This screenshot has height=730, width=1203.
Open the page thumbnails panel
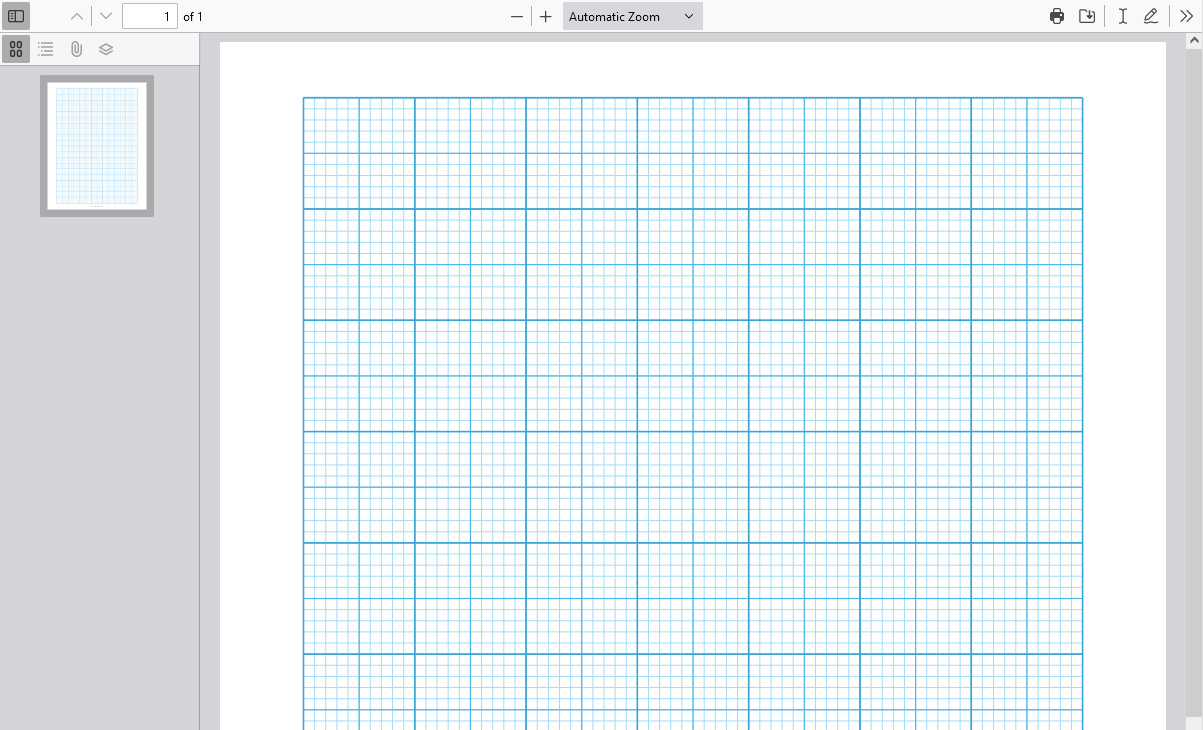[16, 48]
